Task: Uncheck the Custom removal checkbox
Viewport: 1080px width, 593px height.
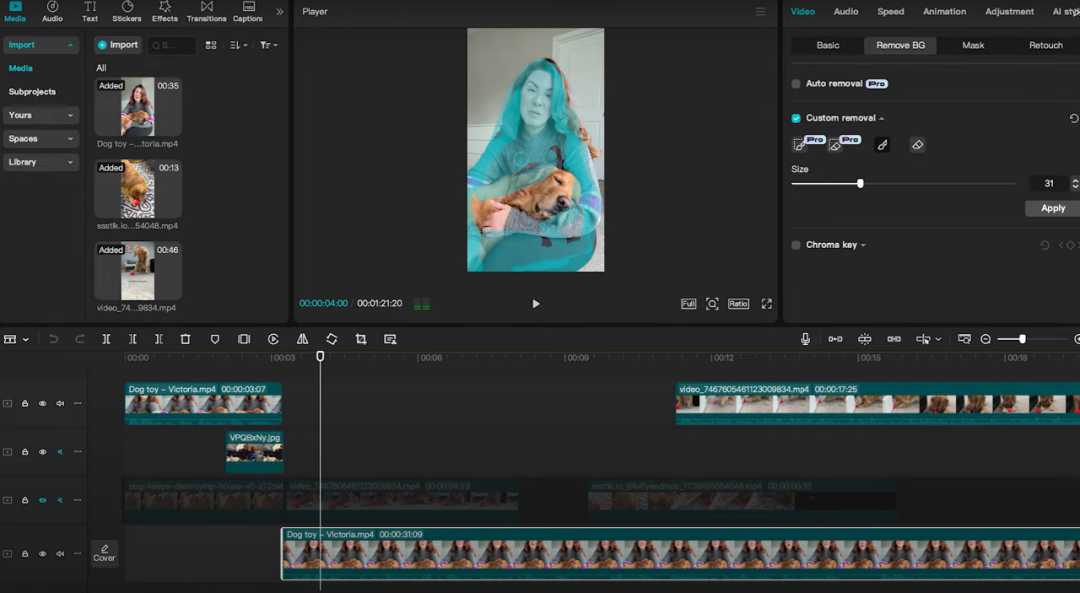Action: point(796,118)
